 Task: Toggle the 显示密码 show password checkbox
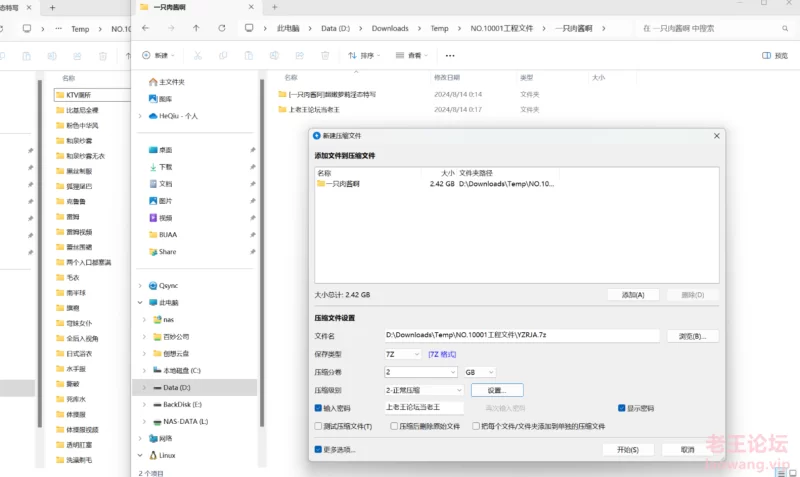coord(621,408)
